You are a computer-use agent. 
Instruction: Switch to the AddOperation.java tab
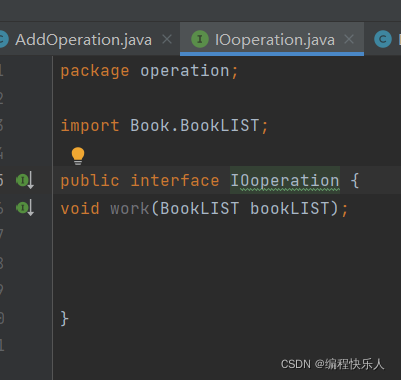tap(83, 40)
